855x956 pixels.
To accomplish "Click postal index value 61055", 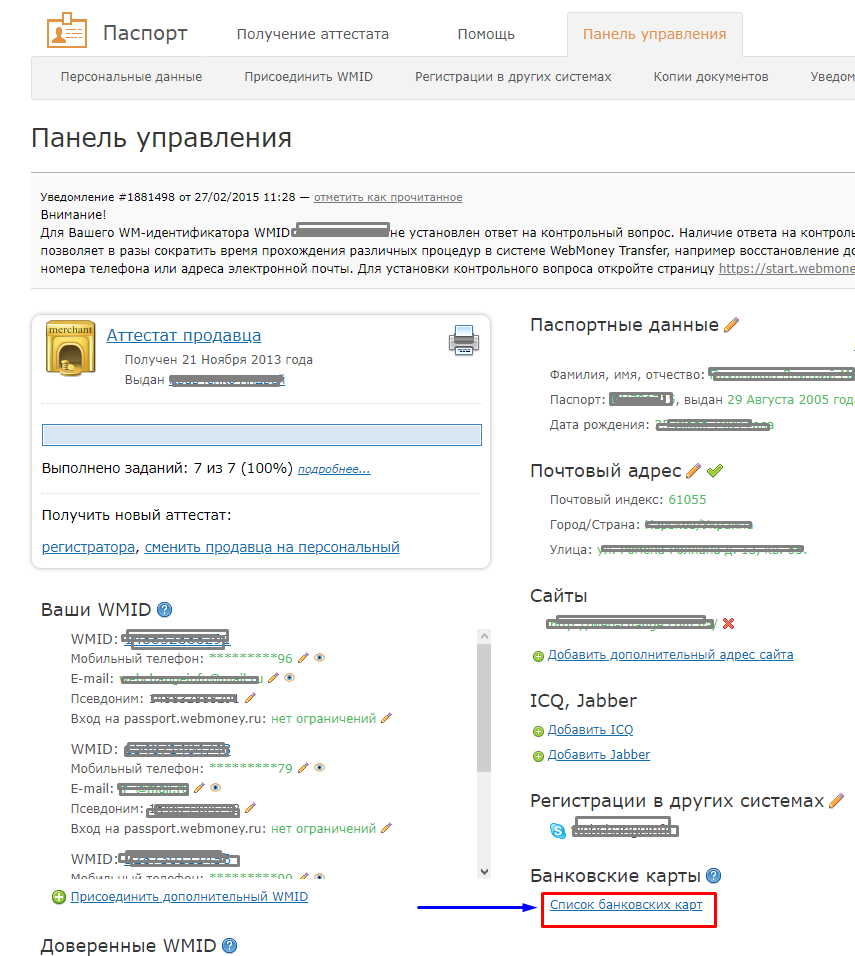I will coord(687,500).
